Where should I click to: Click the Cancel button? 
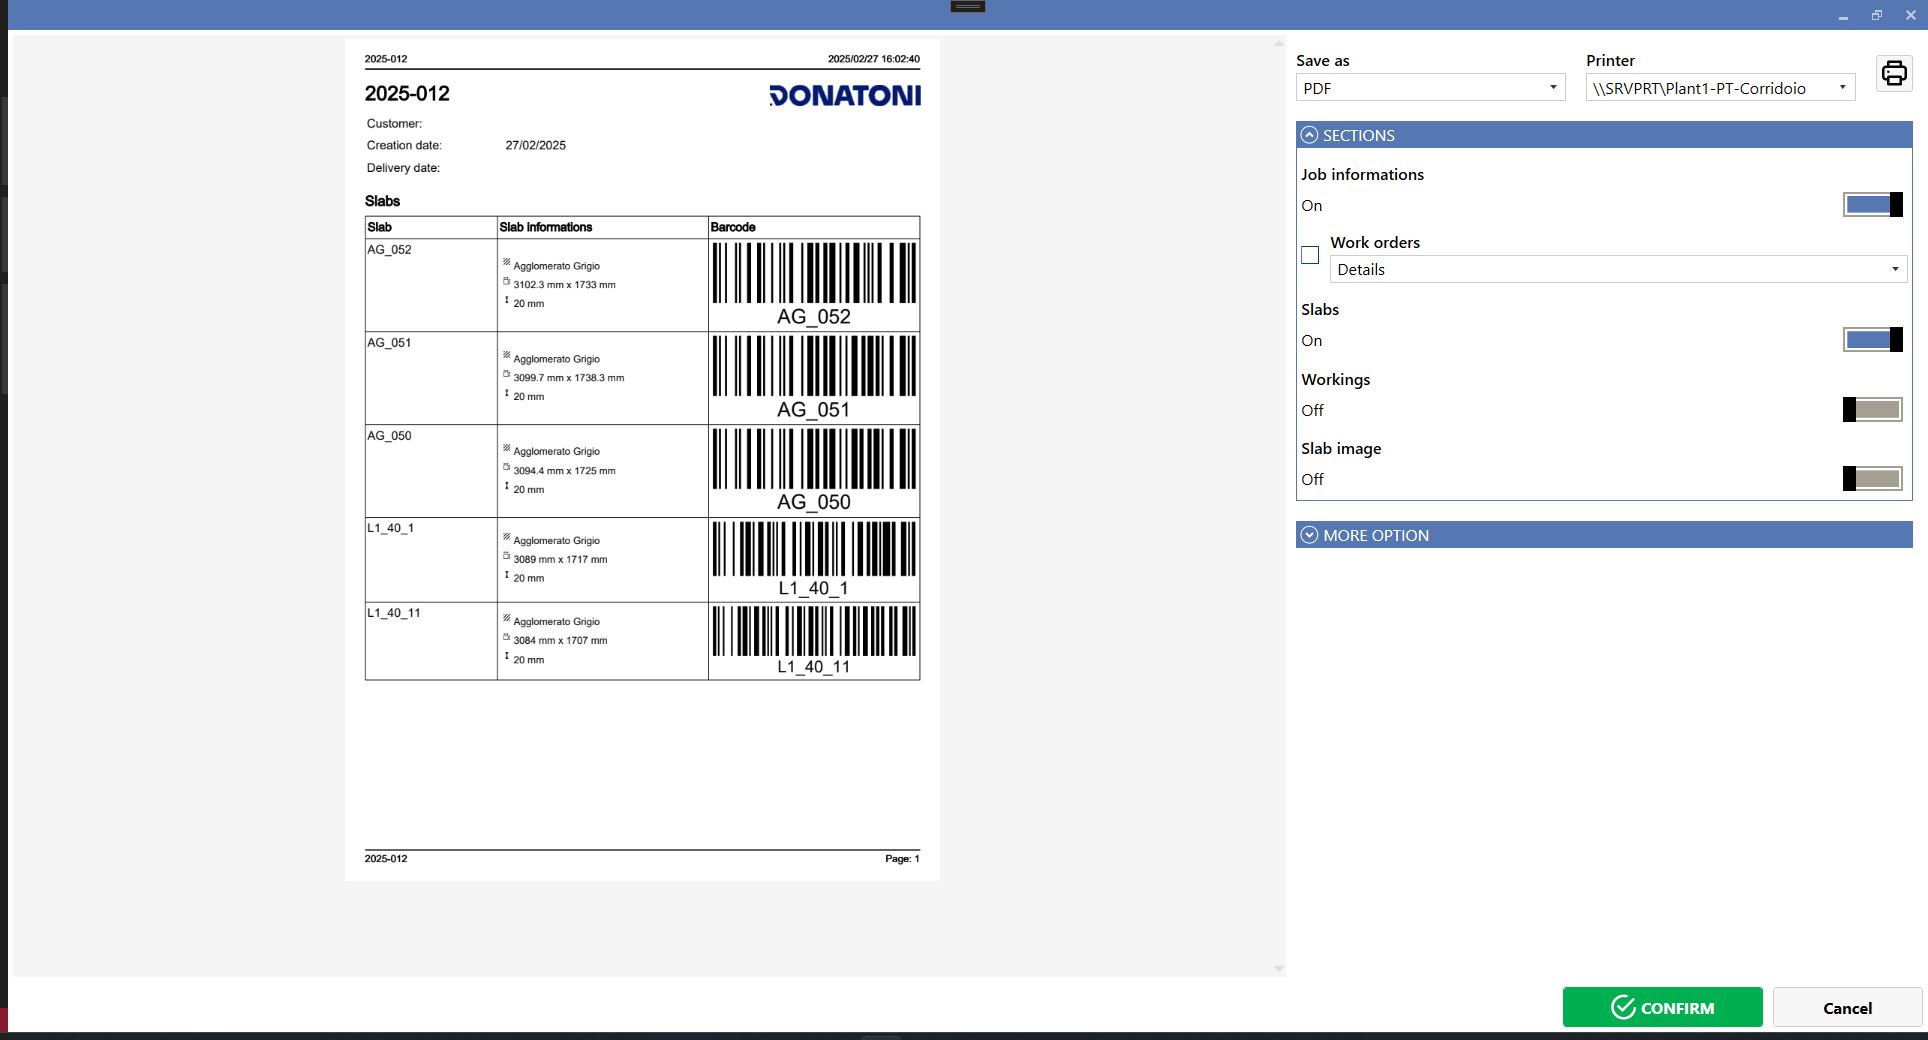[1847, 1007]
